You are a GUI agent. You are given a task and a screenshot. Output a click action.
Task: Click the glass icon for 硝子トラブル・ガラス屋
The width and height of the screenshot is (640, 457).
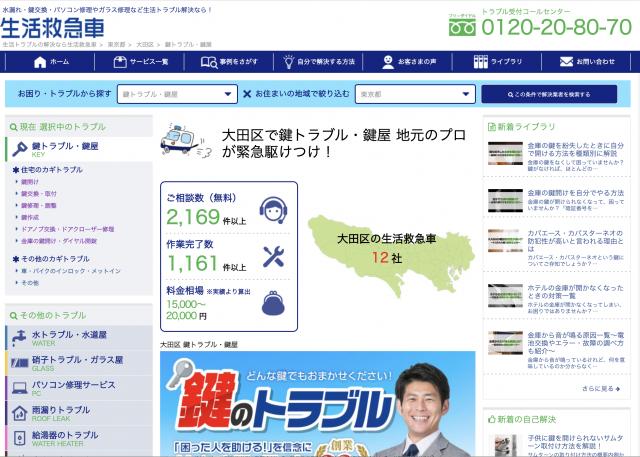click(17, 362)
